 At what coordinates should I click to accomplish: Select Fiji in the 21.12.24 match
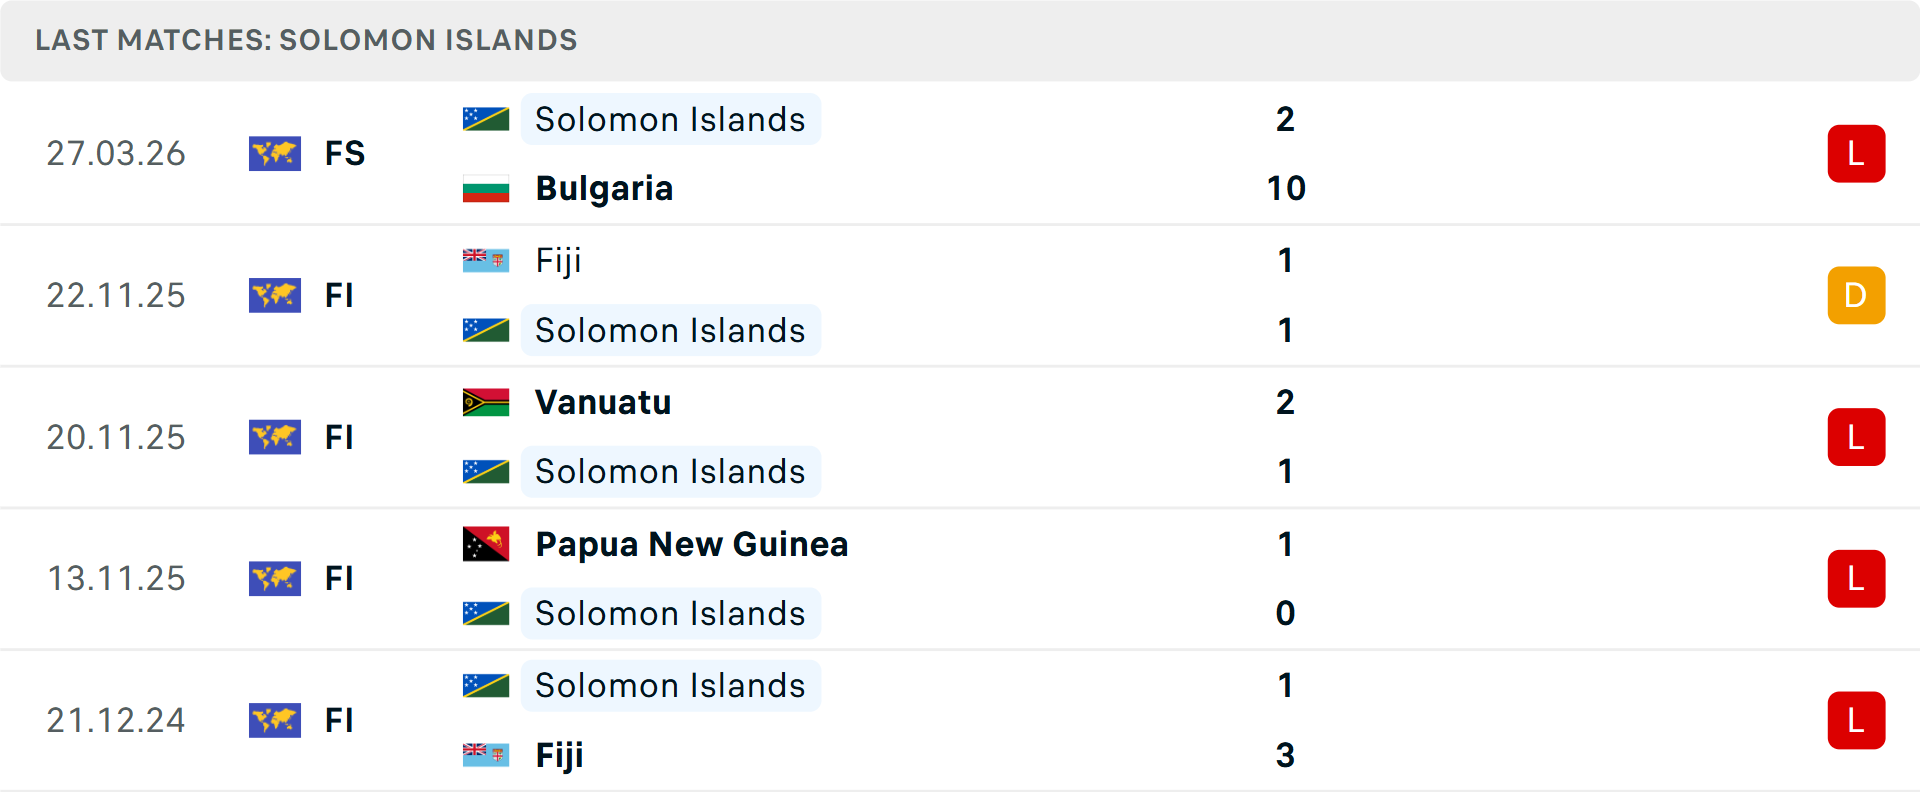[x=559, y=755]
